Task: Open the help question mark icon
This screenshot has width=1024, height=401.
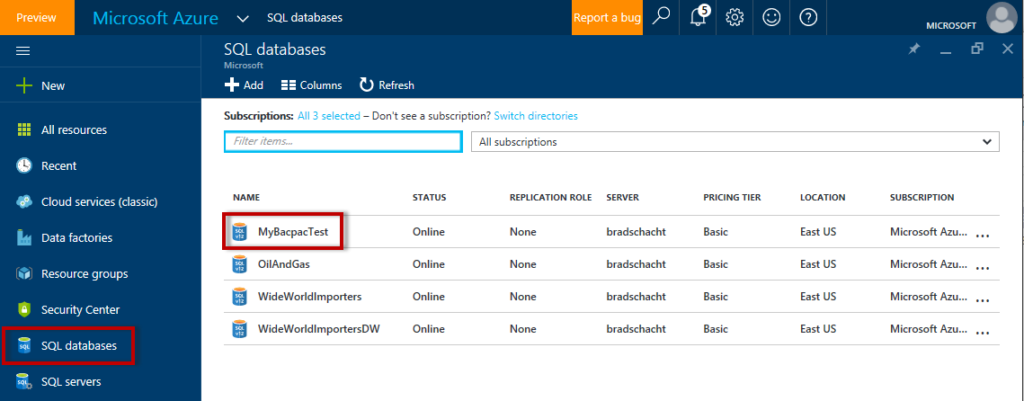Action: point(808,18)
